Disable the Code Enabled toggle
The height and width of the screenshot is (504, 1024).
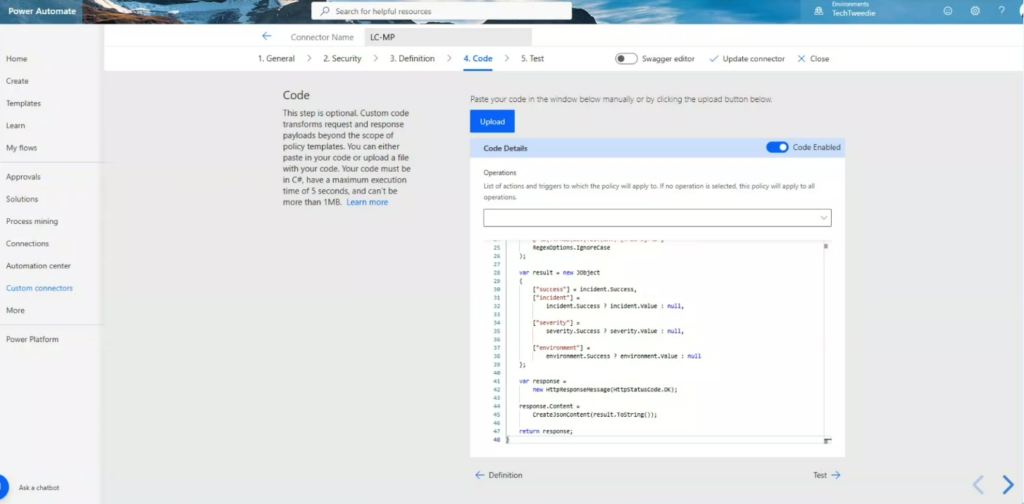click(x=777, y=148)
